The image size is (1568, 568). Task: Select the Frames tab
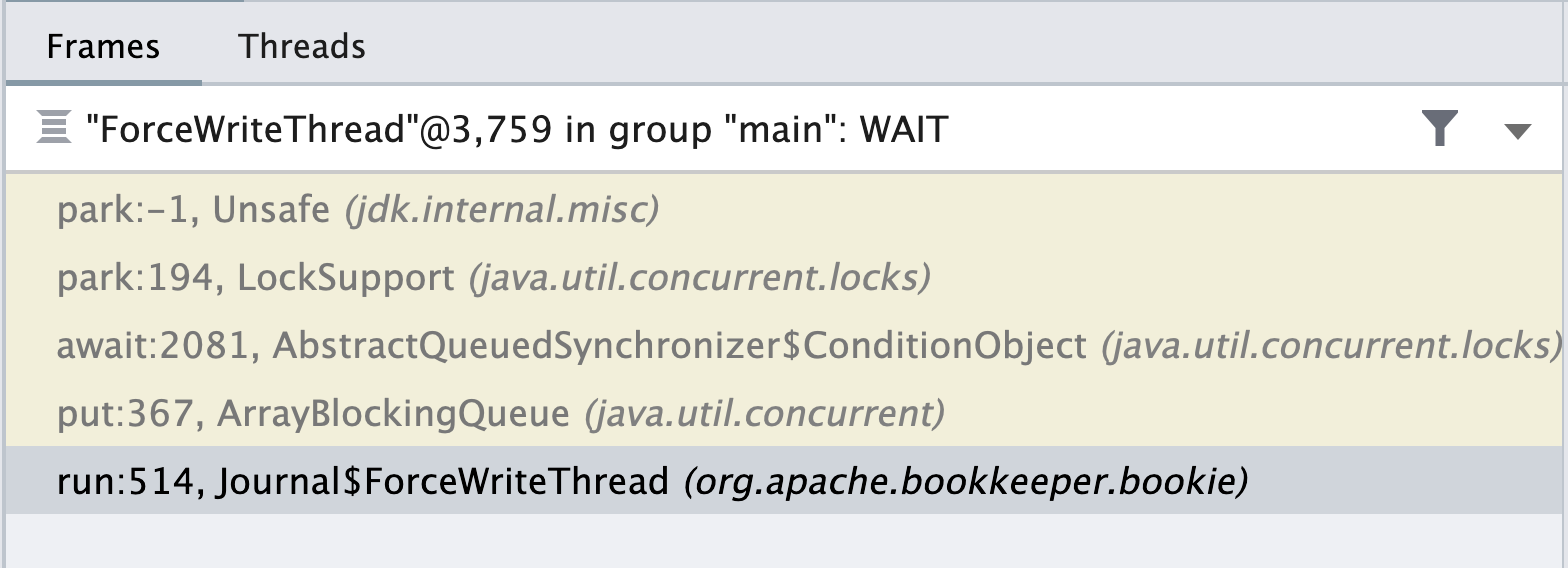[x=103, y=47]
